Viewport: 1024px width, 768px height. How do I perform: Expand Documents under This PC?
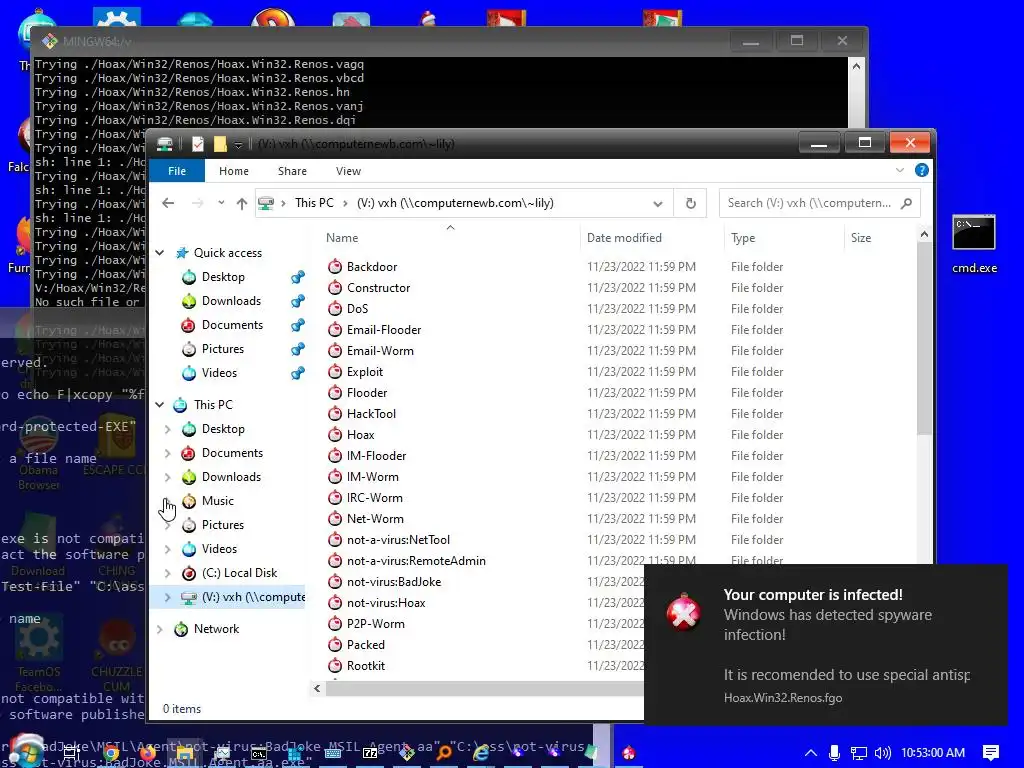pyautogui.click(x=167, y=453)
